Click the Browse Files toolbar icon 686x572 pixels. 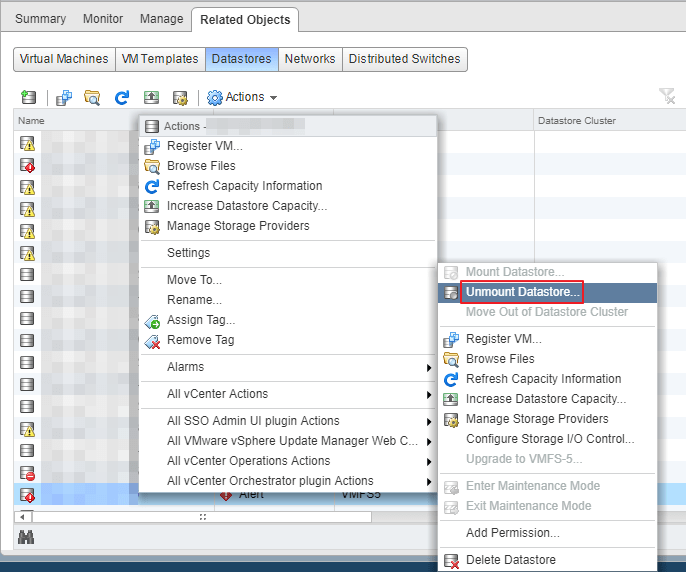click(92, 97)
